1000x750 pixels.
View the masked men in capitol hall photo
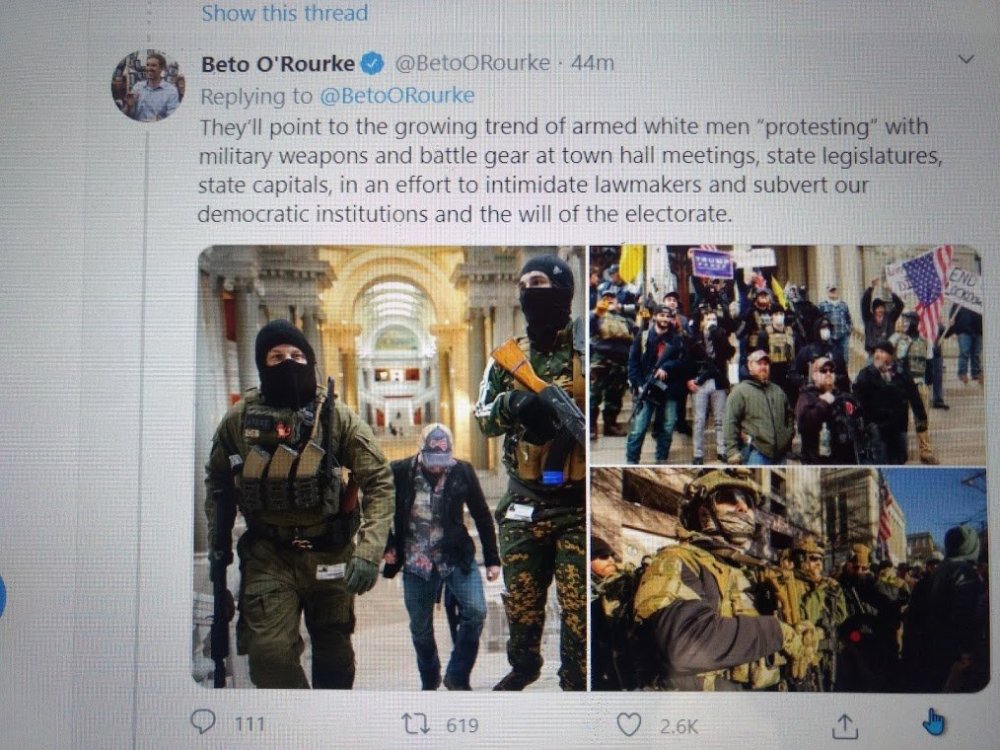(390, 467)
